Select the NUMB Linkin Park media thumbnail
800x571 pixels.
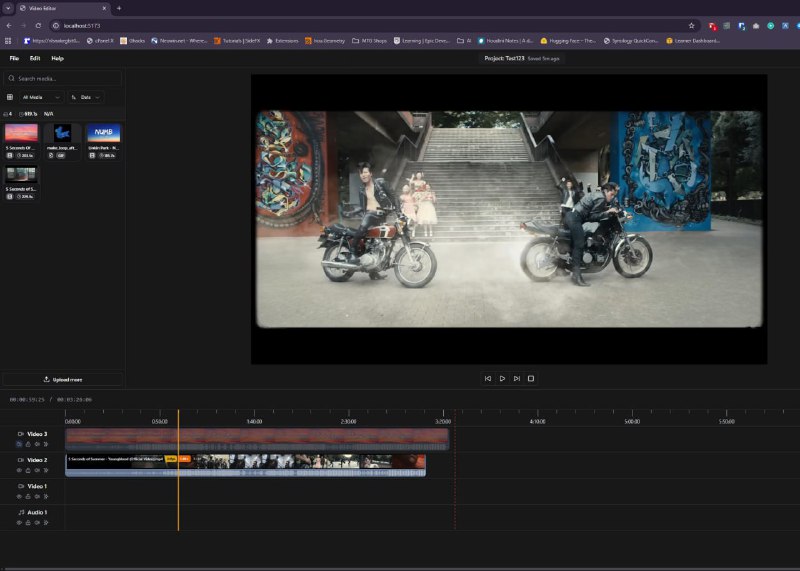(x=103, y=133)
